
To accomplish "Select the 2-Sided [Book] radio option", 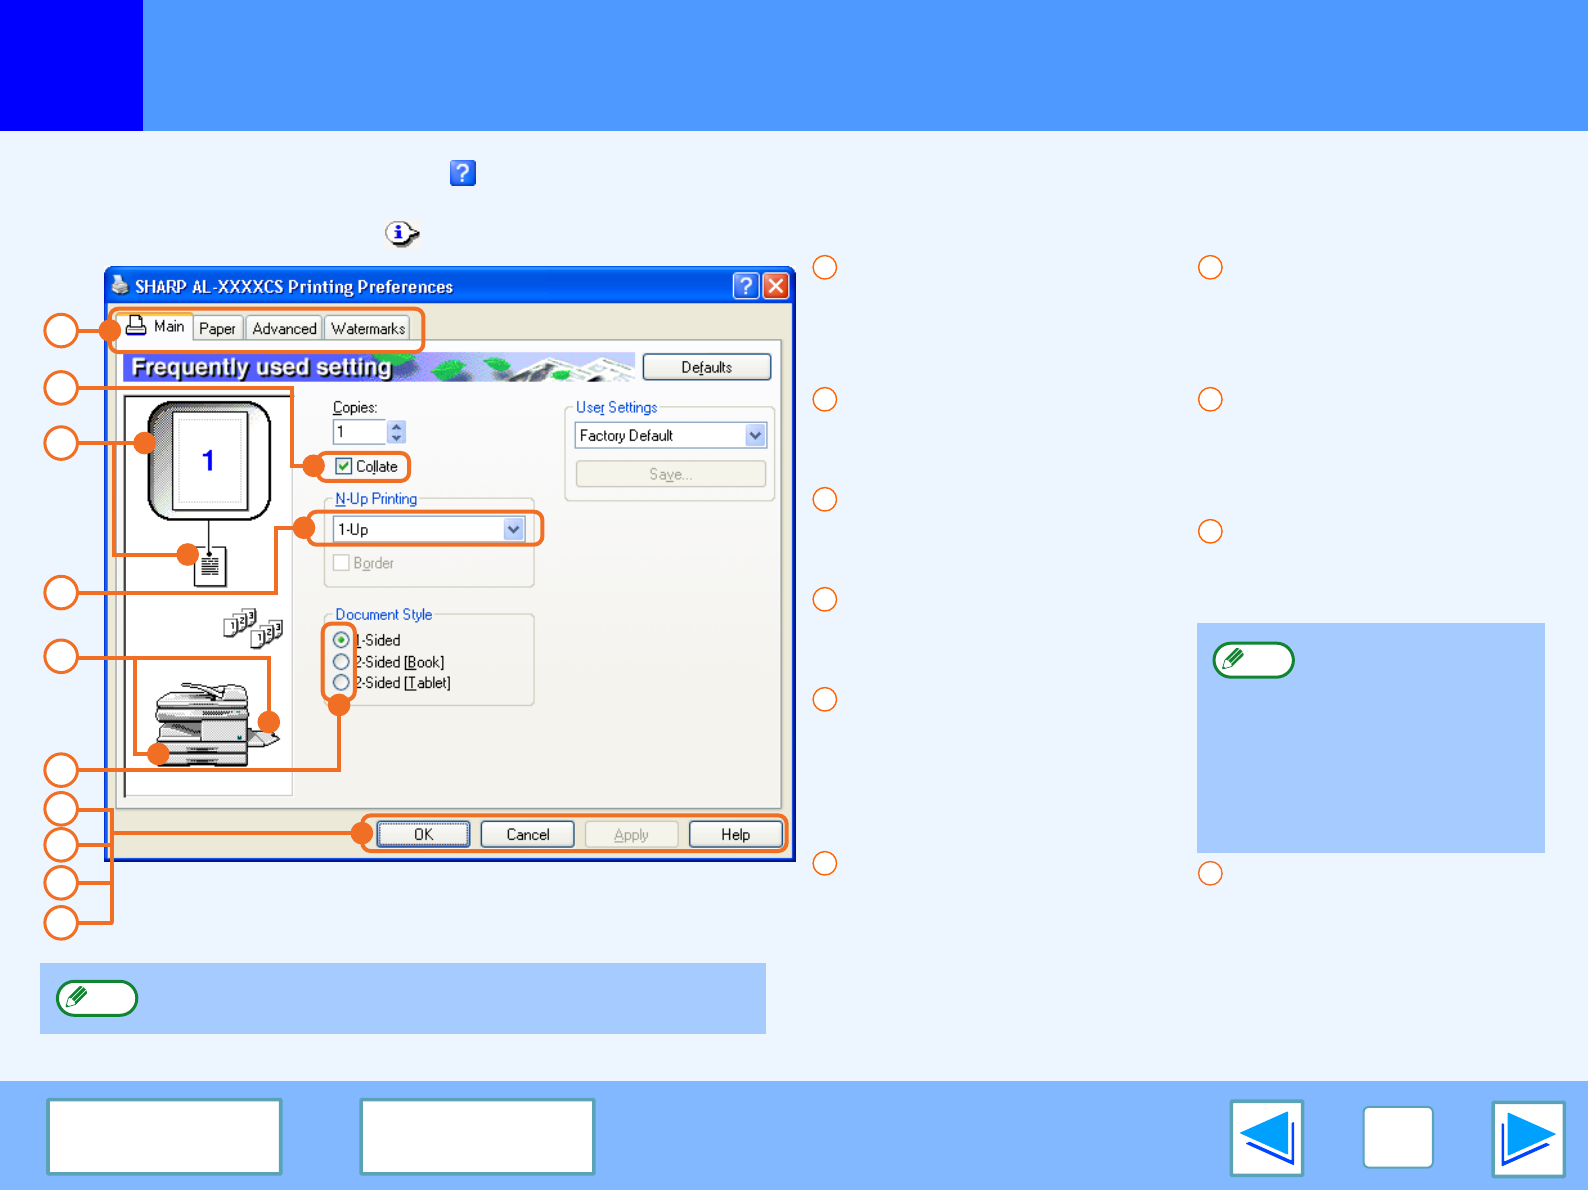I will coord(342,662).
